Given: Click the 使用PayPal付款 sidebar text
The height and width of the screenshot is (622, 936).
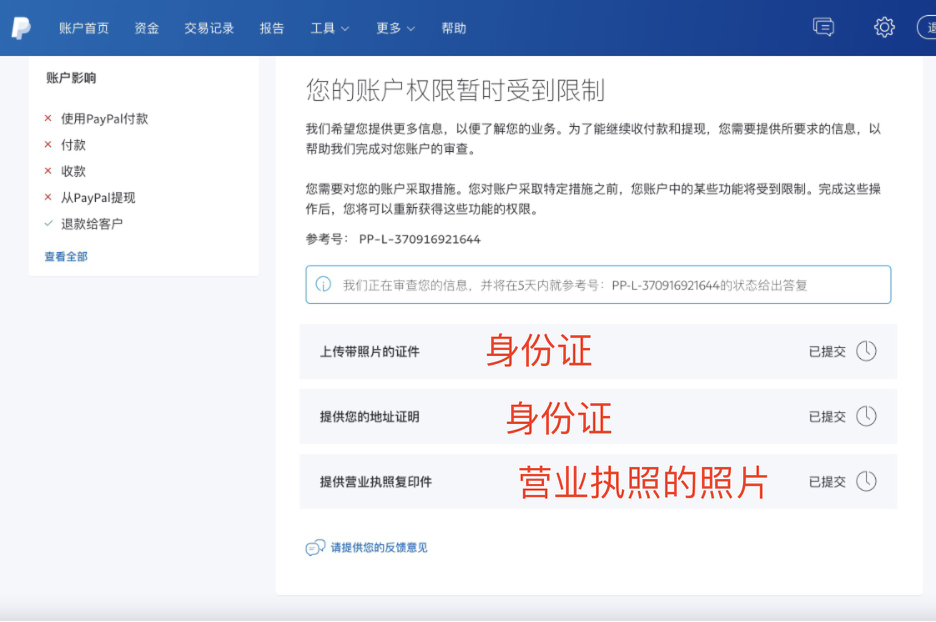Looking at the screenshot, I should pyautogui.click(x=104, y=119).
